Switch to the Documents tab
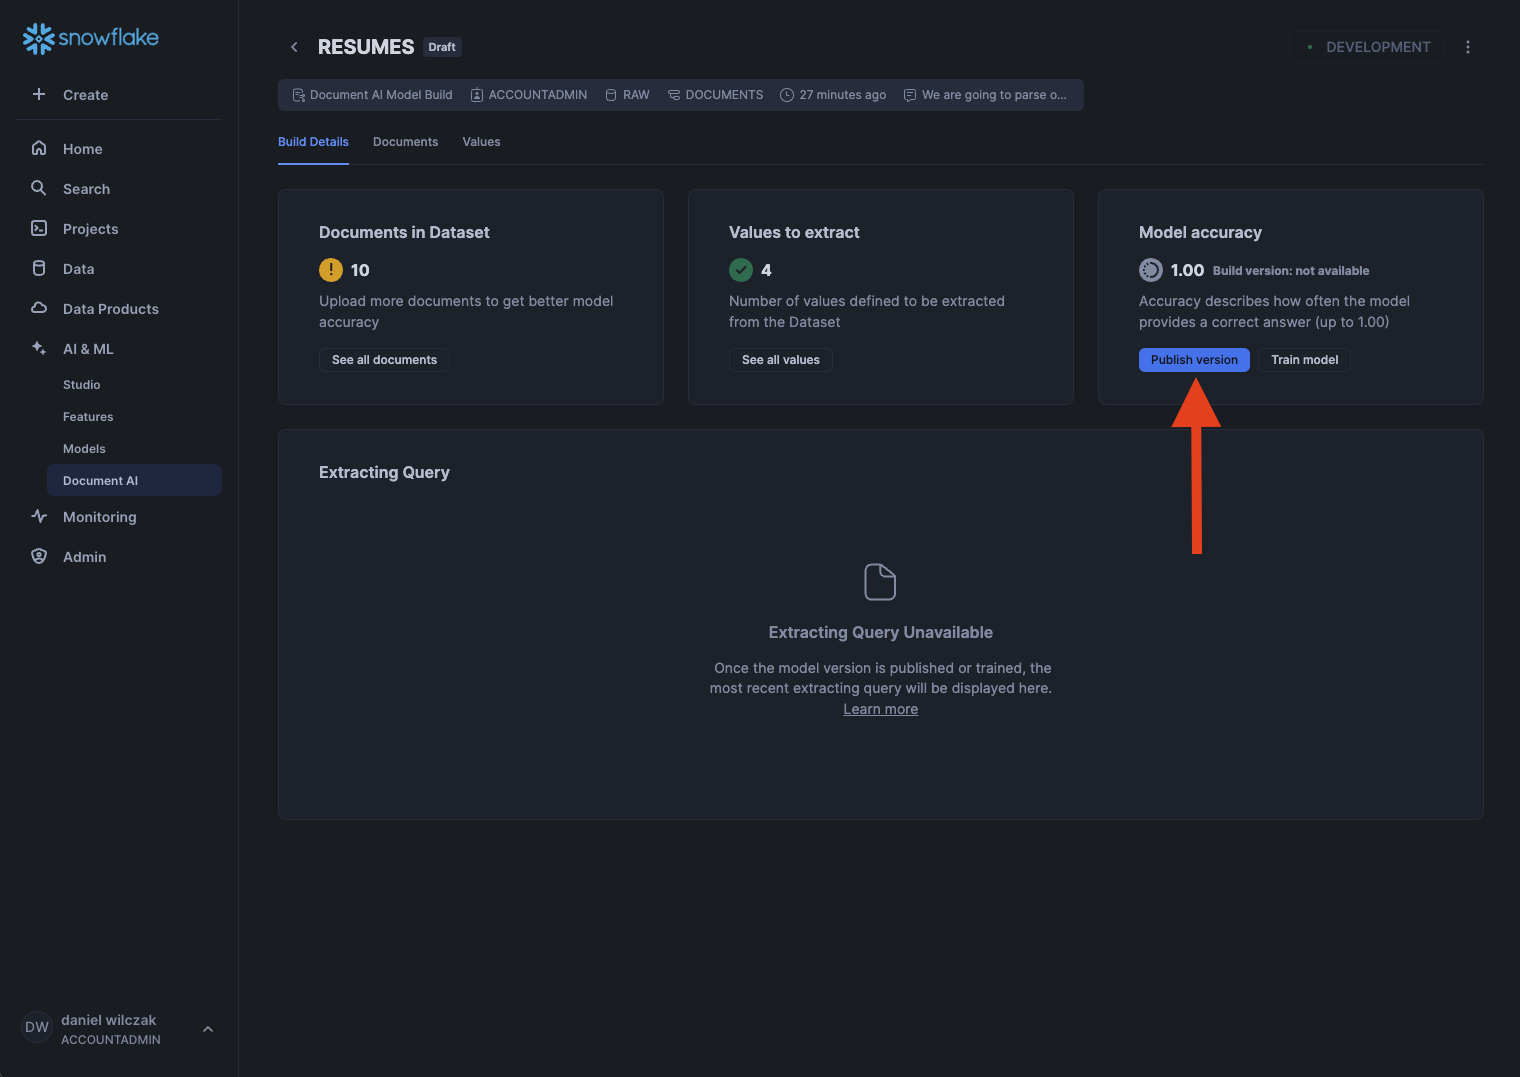This screenshot has width=1520, height=1077. pos(405,142)
